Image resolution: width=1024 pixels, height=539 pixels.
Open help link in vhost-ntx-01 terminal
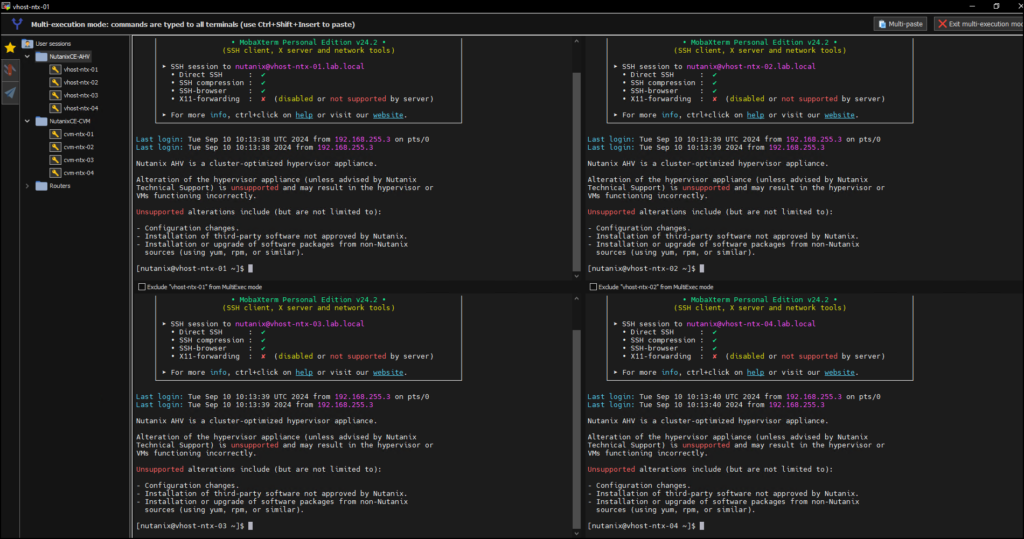[304, 115]
